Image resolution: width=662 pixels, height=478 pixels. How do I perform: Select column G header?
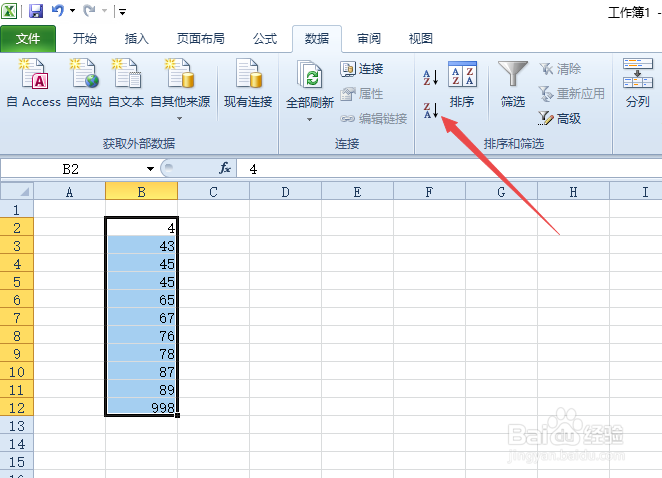(501, 192)
